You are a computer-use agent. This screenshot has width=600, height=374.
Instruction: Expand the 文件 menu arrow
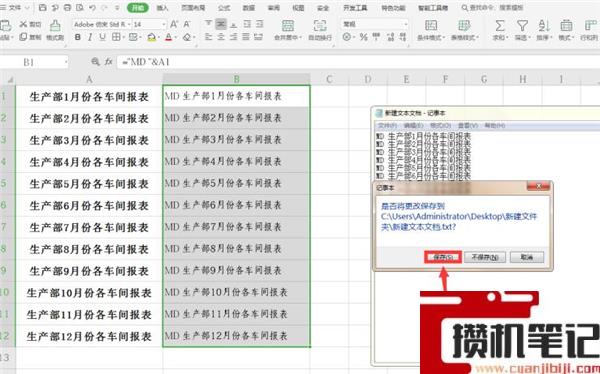click(x=27, y=8)
